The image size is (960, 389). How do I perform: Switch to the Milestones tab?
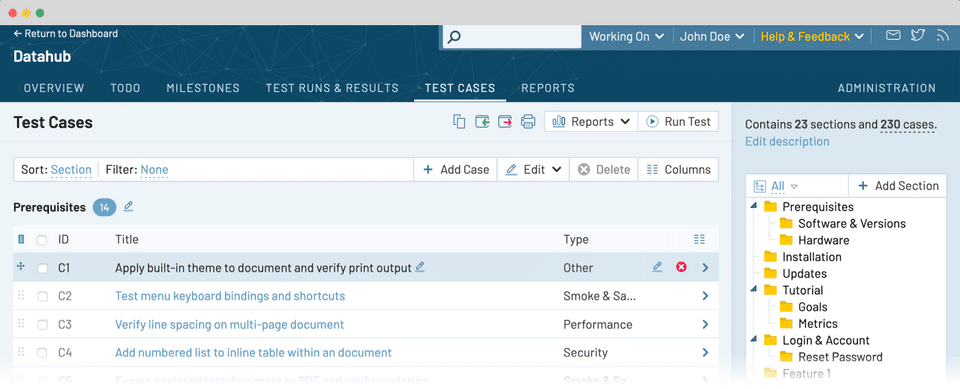(x=203, y=88)
